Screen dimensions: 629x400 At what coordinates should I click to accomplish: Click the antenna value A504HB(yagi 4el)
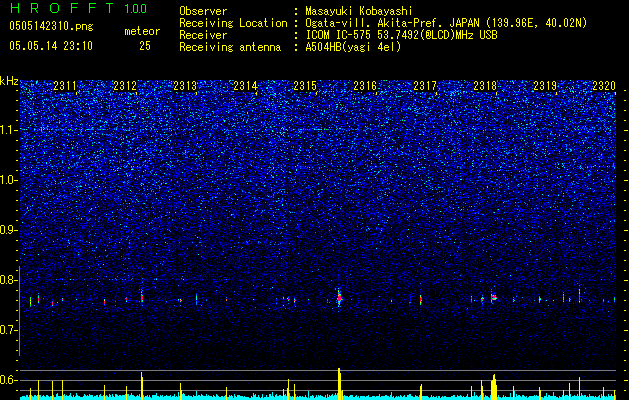pos(353,47)
